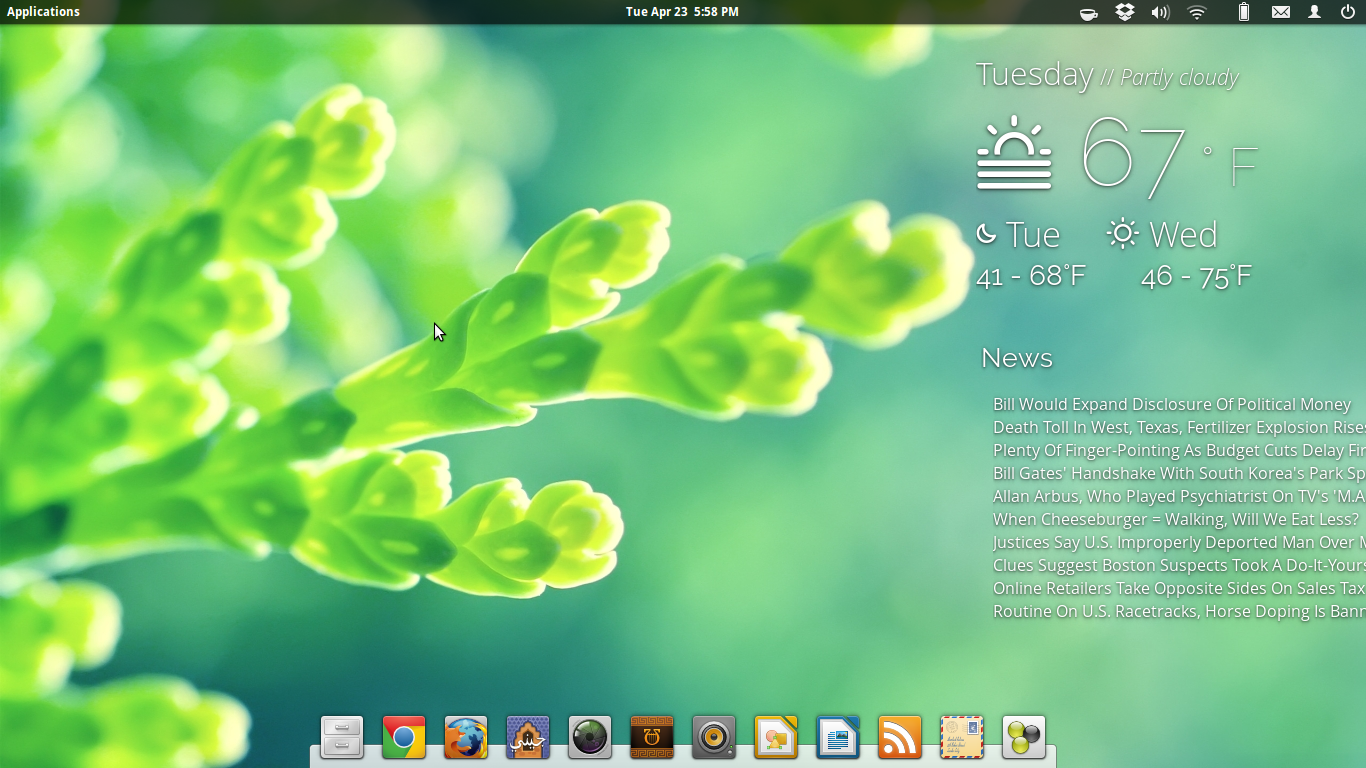Open the Dropbox indicator menu
Image resolution: width=1366 pixels, height=768 pixels.
coord(1125,12)
